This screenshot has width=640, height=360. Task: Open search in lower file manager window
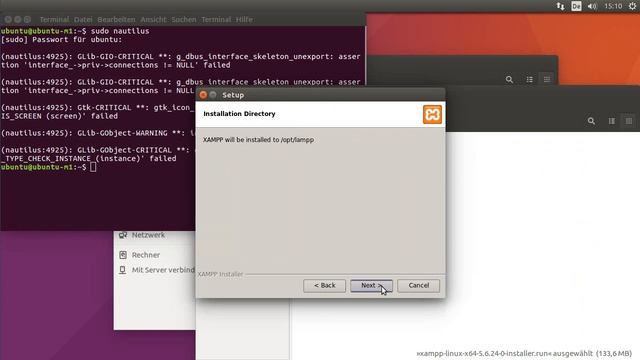pyautogui.click(x=591, y=121)
